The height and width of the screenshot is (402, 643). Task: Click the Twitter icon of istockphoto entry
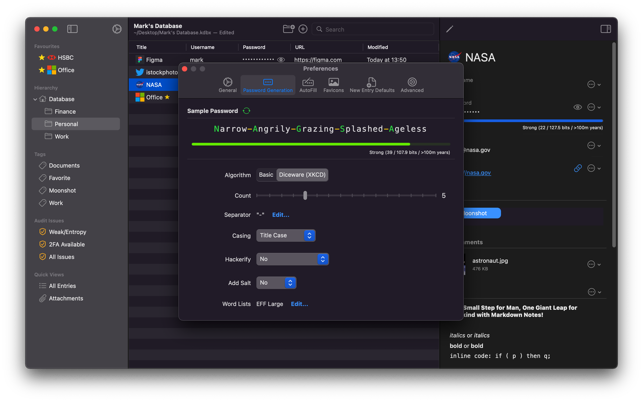[x=140, y=72]
